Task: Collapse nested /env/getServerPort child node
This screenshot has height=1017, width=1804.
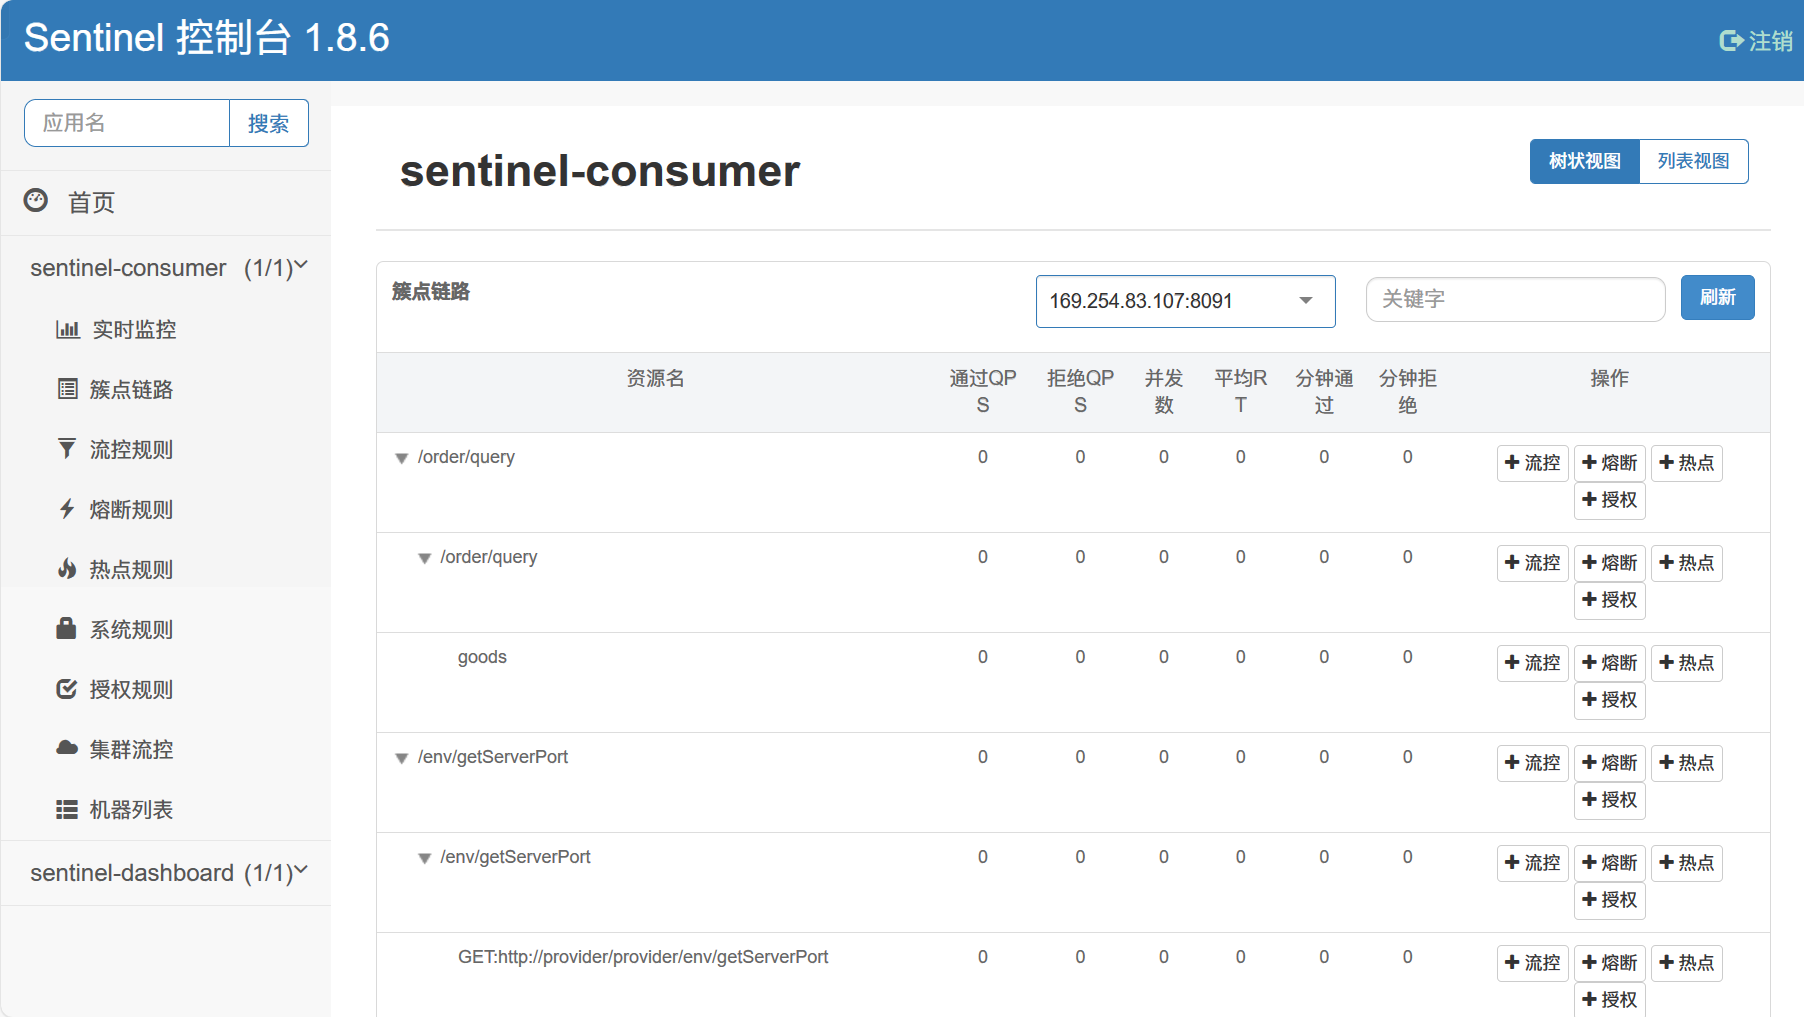Action: point(424,858)
